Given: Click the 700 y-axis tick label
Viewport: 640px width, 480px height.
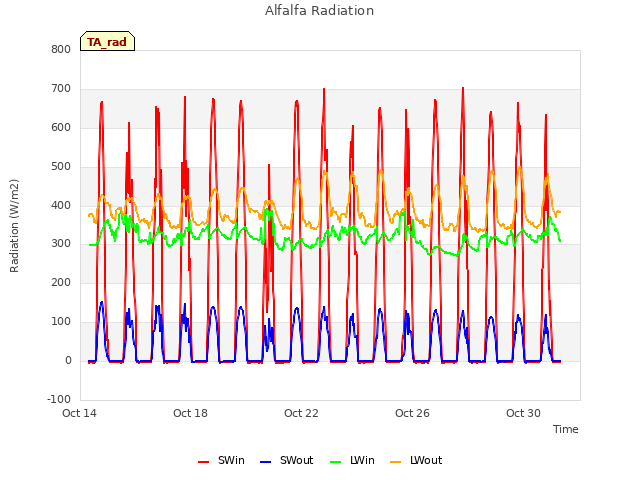Looking at the screenshot, I should tap(61, 89).
